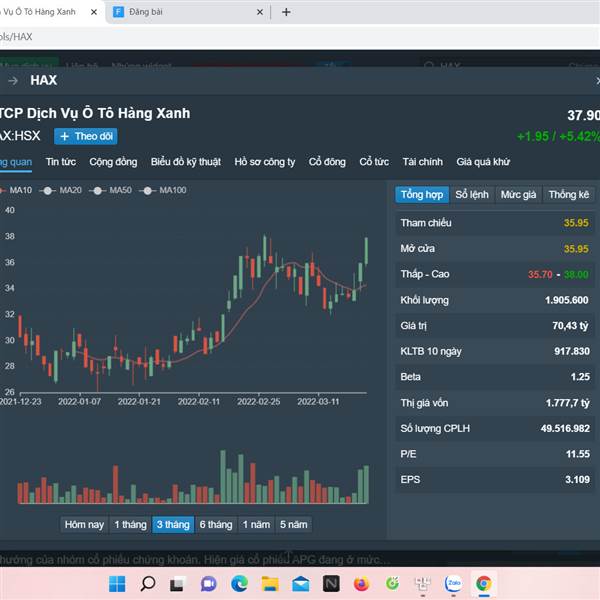Set chart range to 1 năm
The image size is (600, 600).
[256, 524]
